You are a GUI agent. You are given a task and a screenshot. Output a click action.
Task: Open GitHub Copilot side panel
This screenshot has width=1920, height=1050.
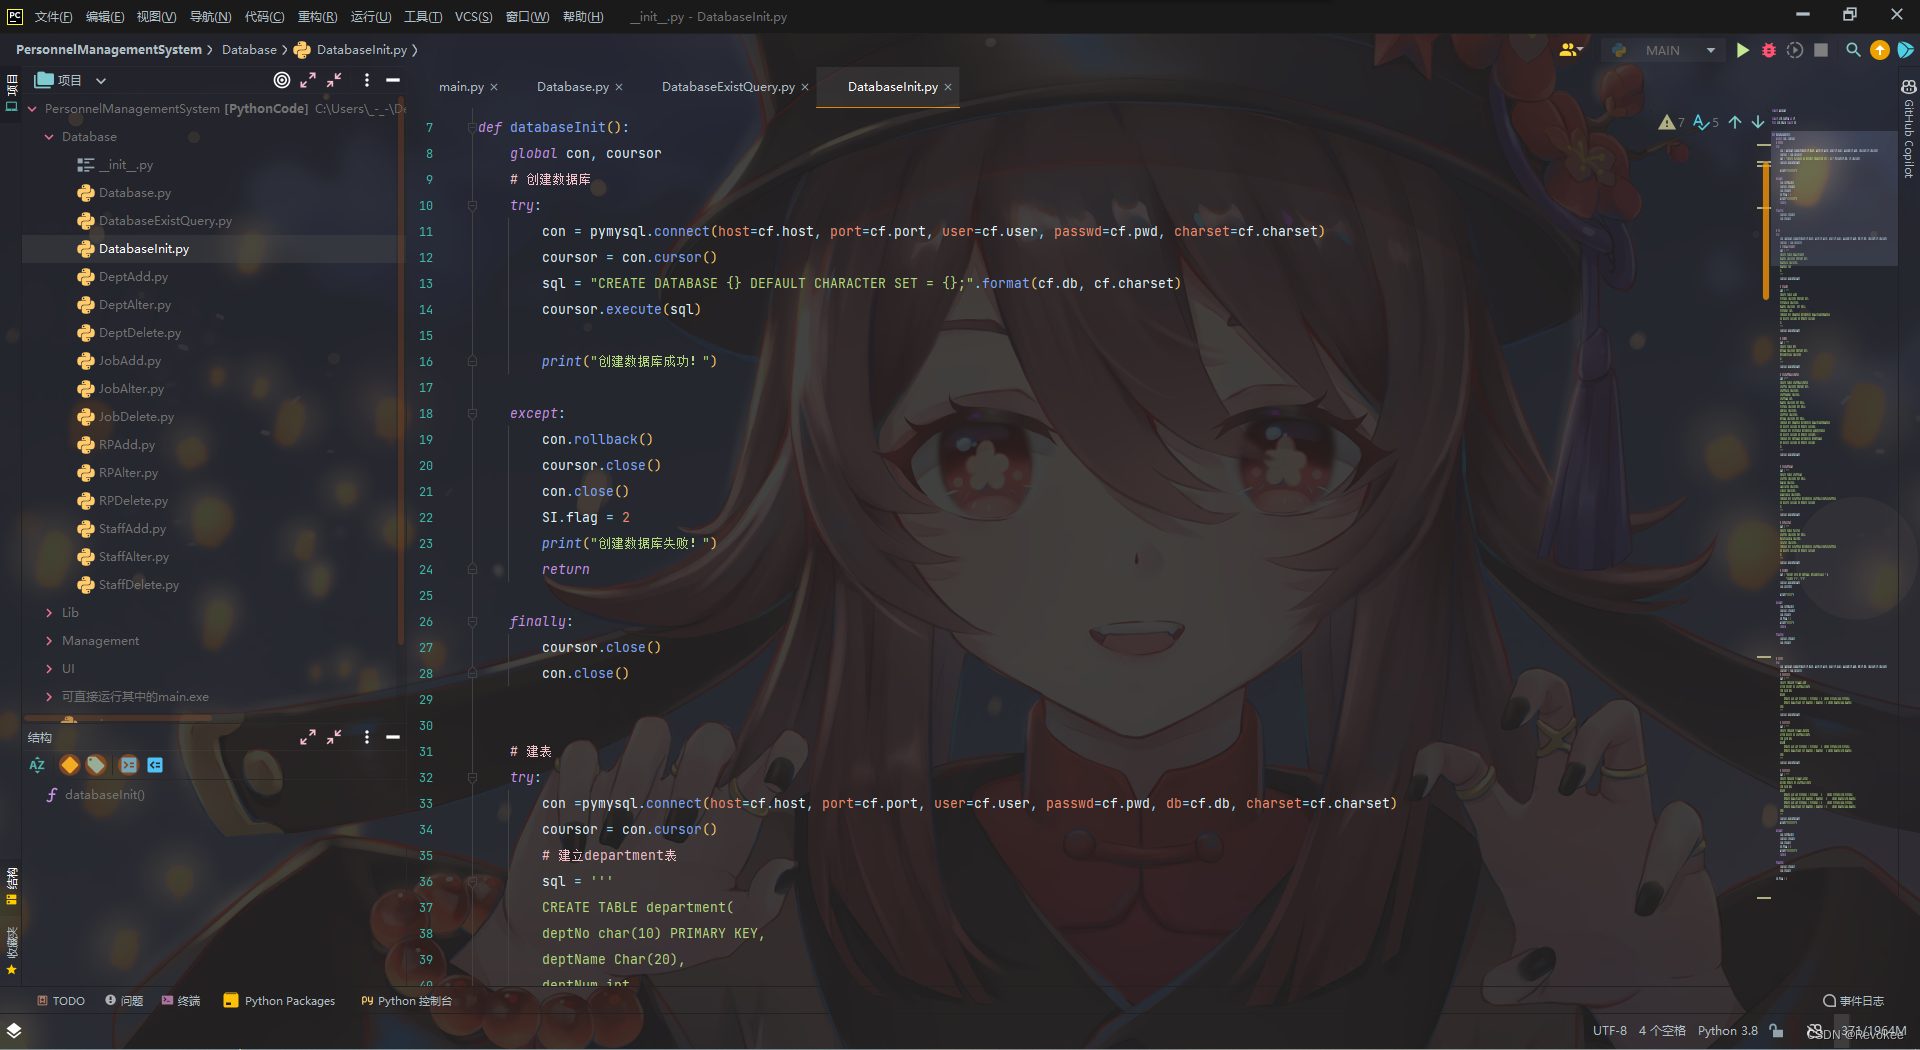coord(1908,130)
